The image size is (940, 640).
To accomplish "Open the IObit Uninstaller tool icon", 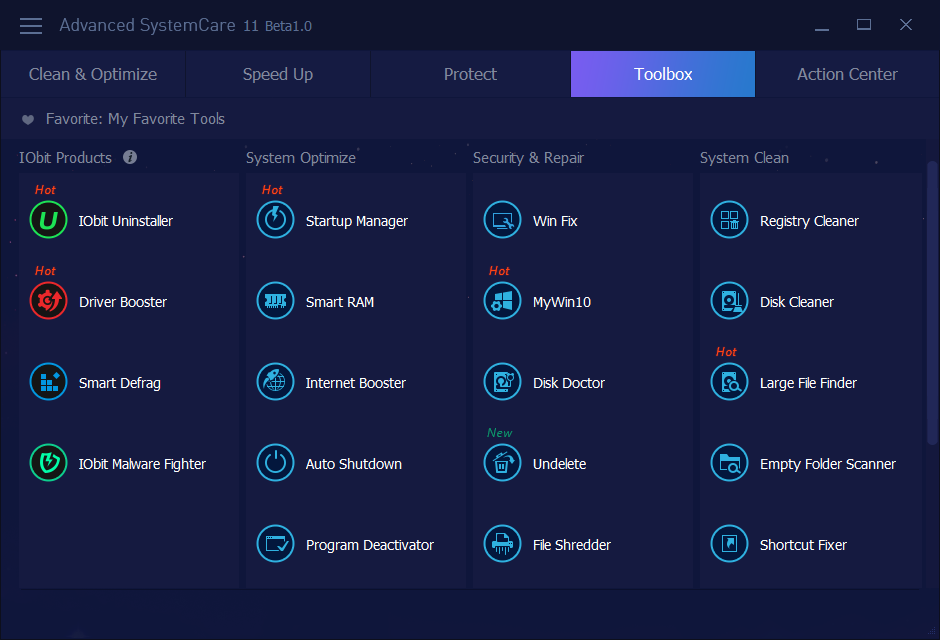I will (48, 221).
